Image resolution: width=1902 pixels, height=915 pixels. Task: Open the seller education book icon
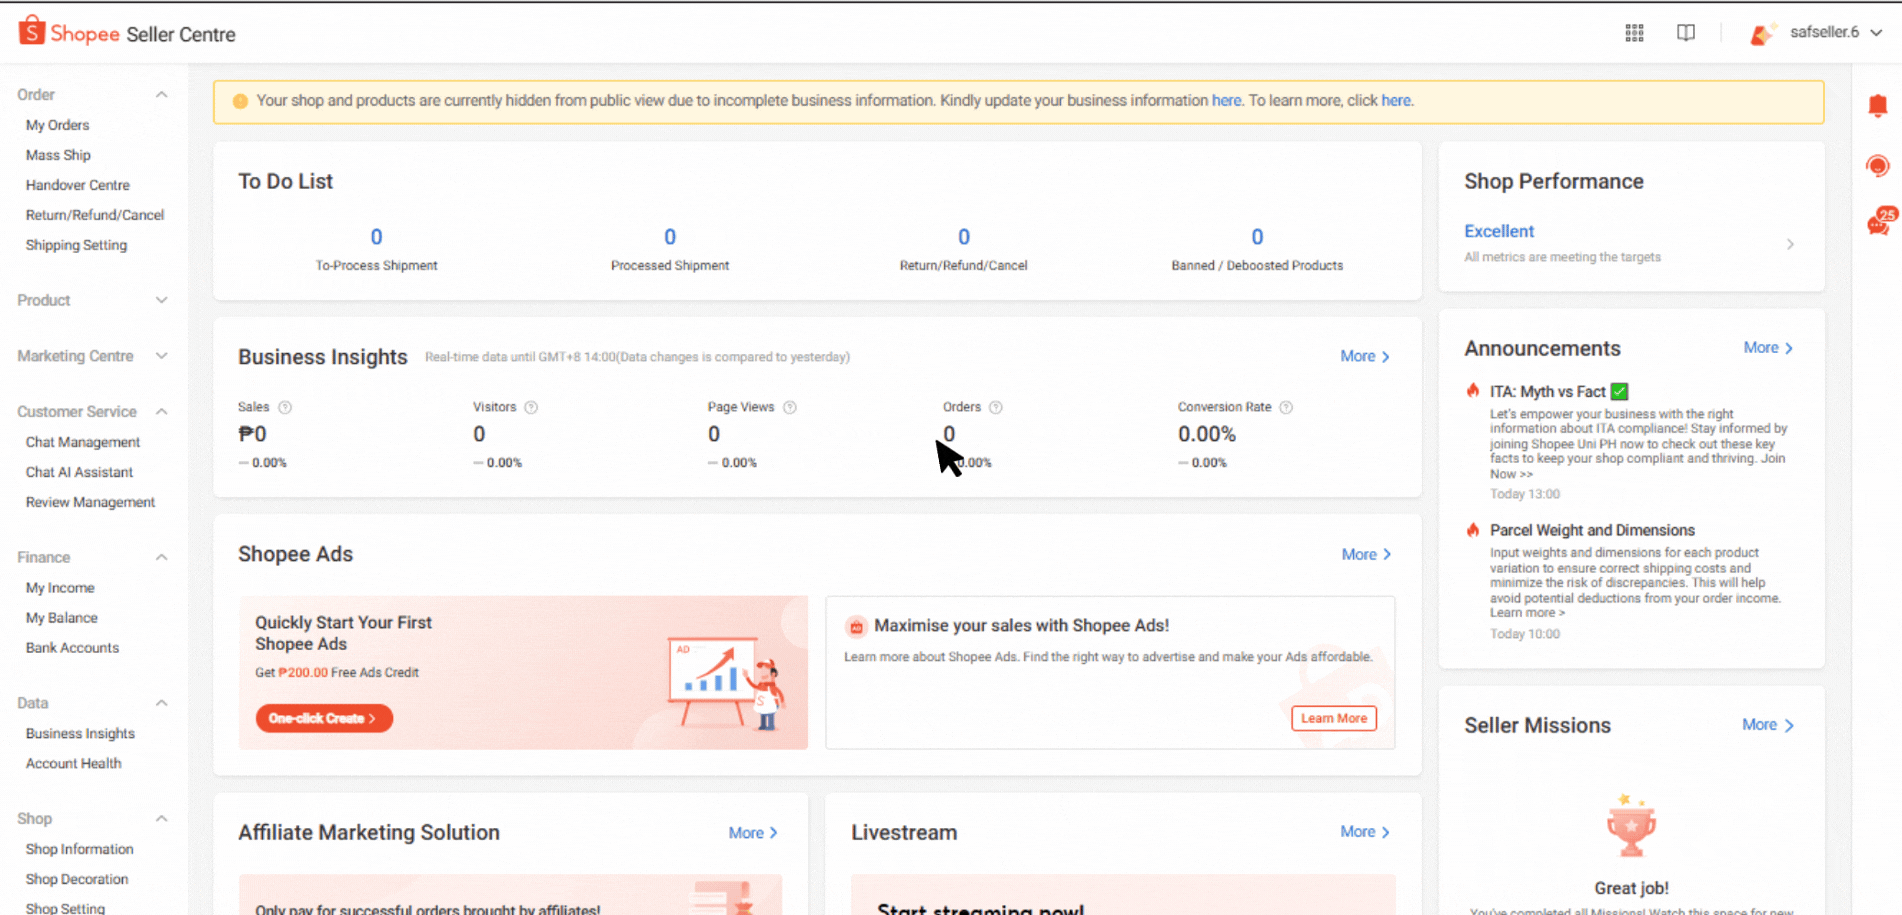[1686, 33]
